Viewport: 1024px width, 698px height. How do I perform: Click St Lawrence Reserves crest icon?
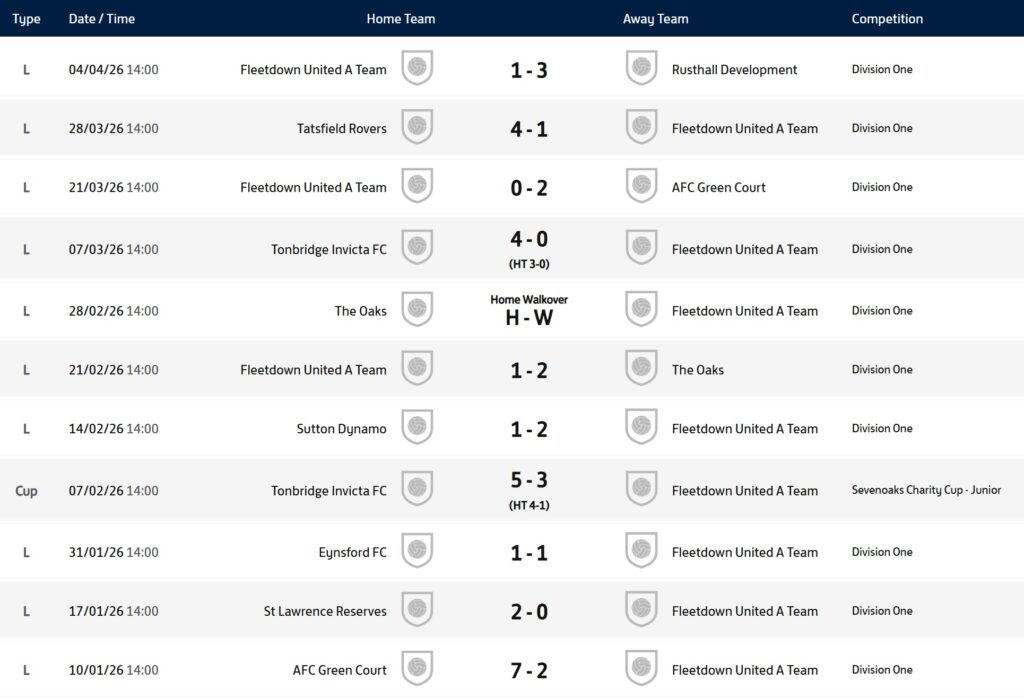(x=417, y=610)
